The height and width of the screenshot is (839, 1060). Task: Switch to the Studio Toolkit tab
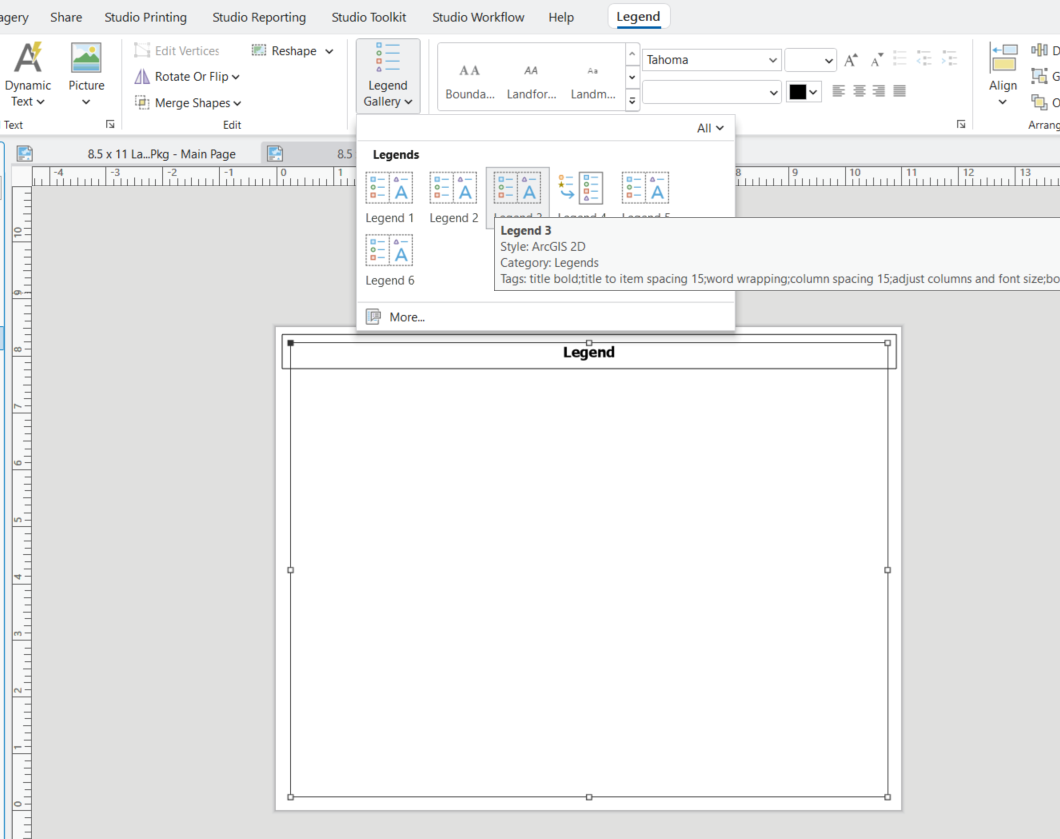click(x=368, y=17)
